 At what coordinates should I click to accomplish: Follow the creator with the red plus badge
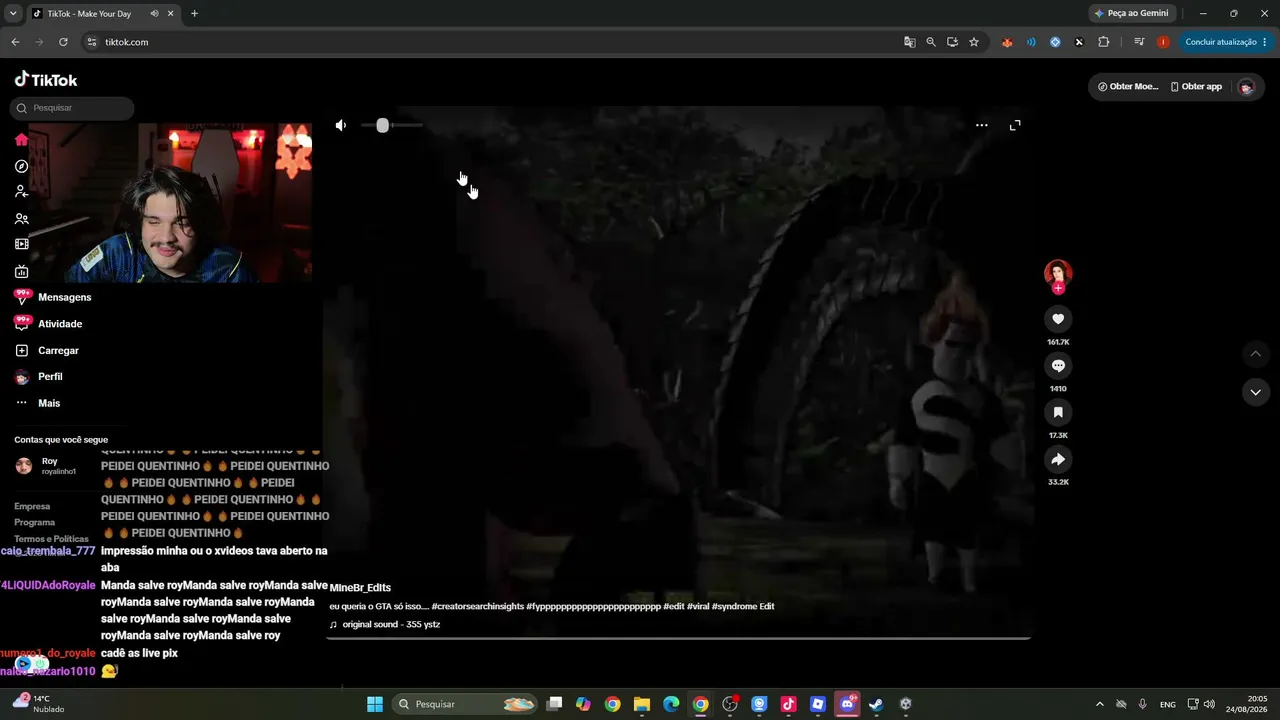(x=1058, y=288)
